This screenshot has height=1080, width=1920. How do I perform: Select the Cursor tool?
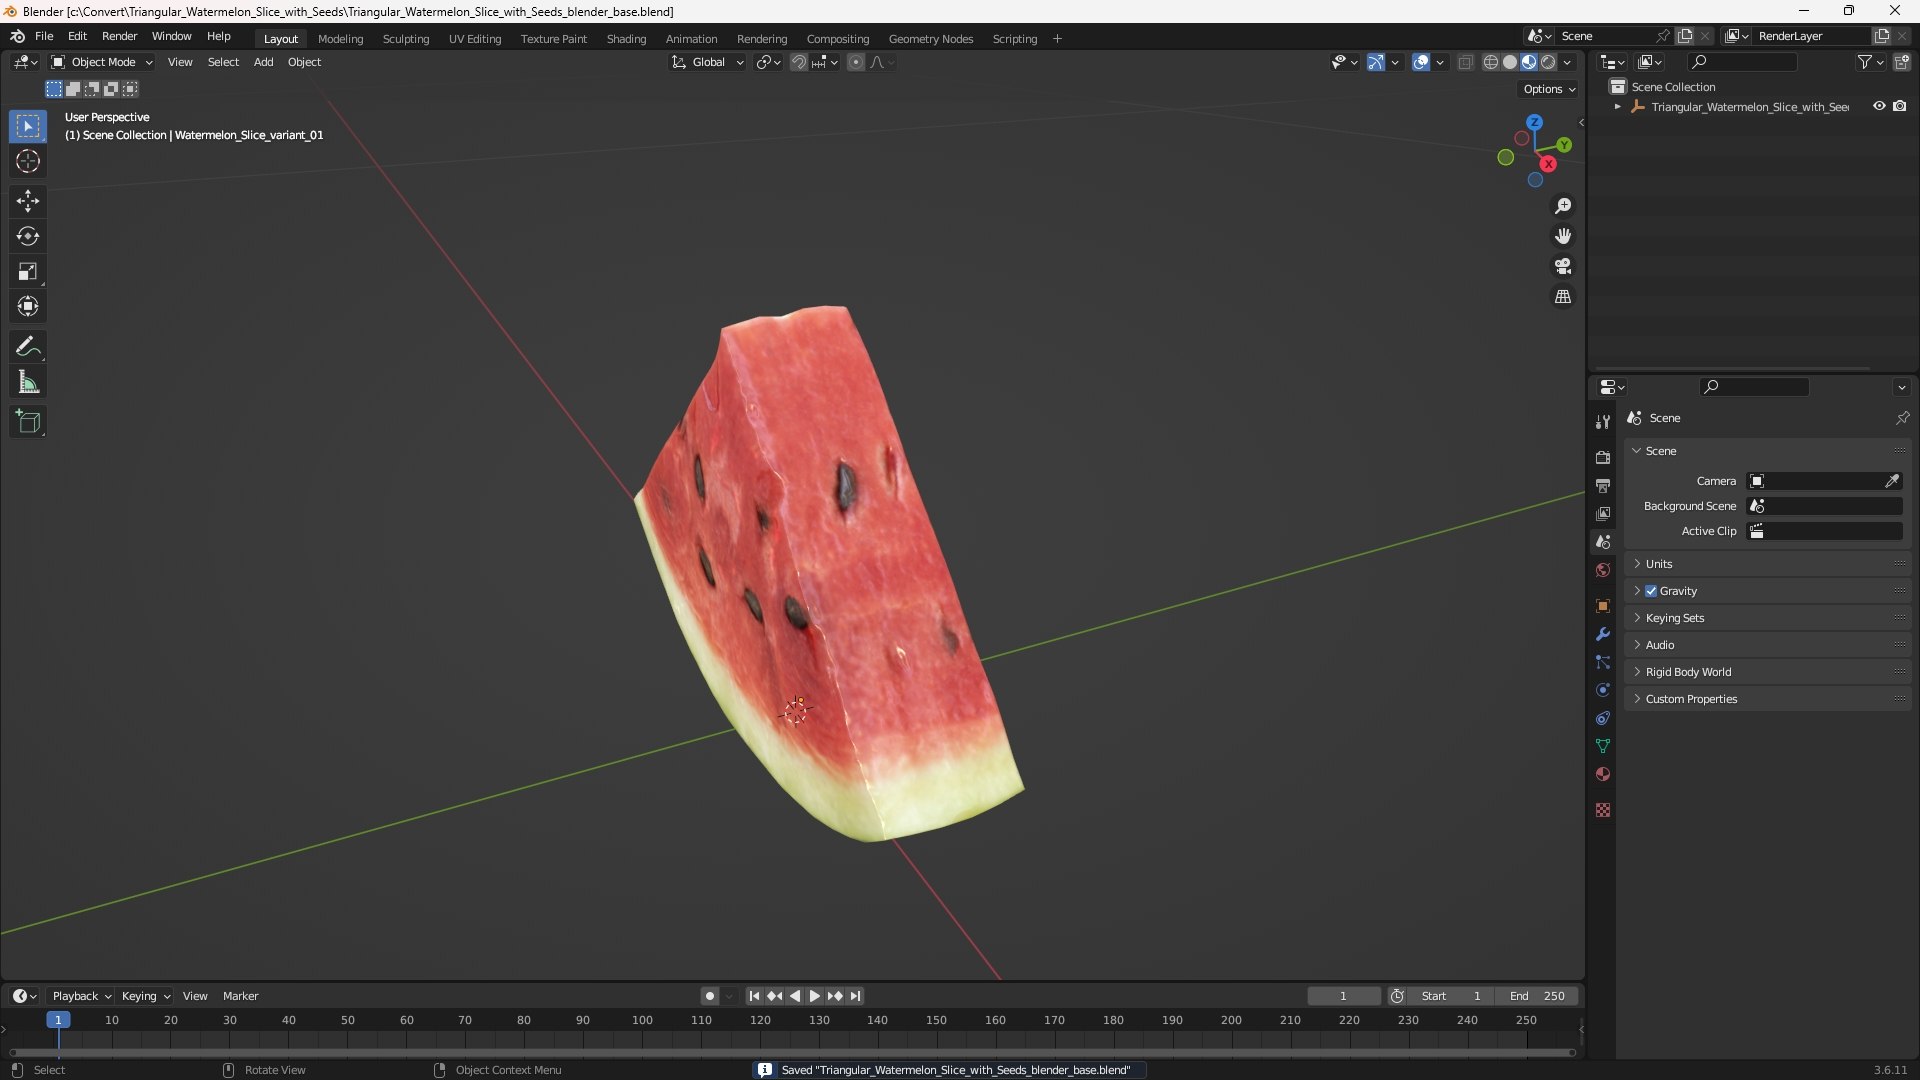tap(28, 161)
